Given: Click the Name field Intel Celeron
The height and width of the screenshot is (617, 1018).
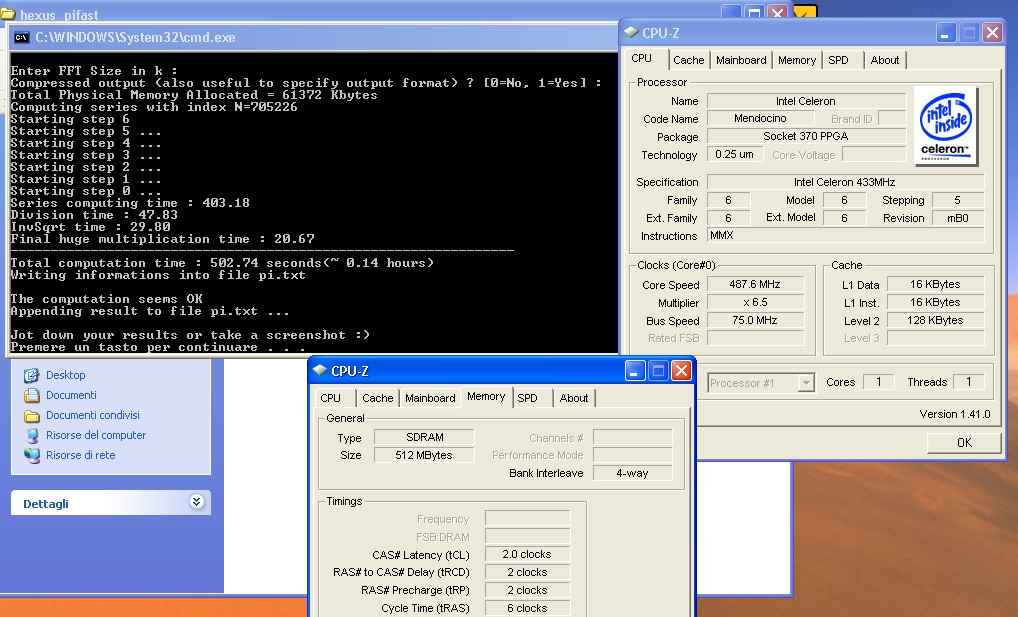Looking at the screenshot, I should coord(806,101).
